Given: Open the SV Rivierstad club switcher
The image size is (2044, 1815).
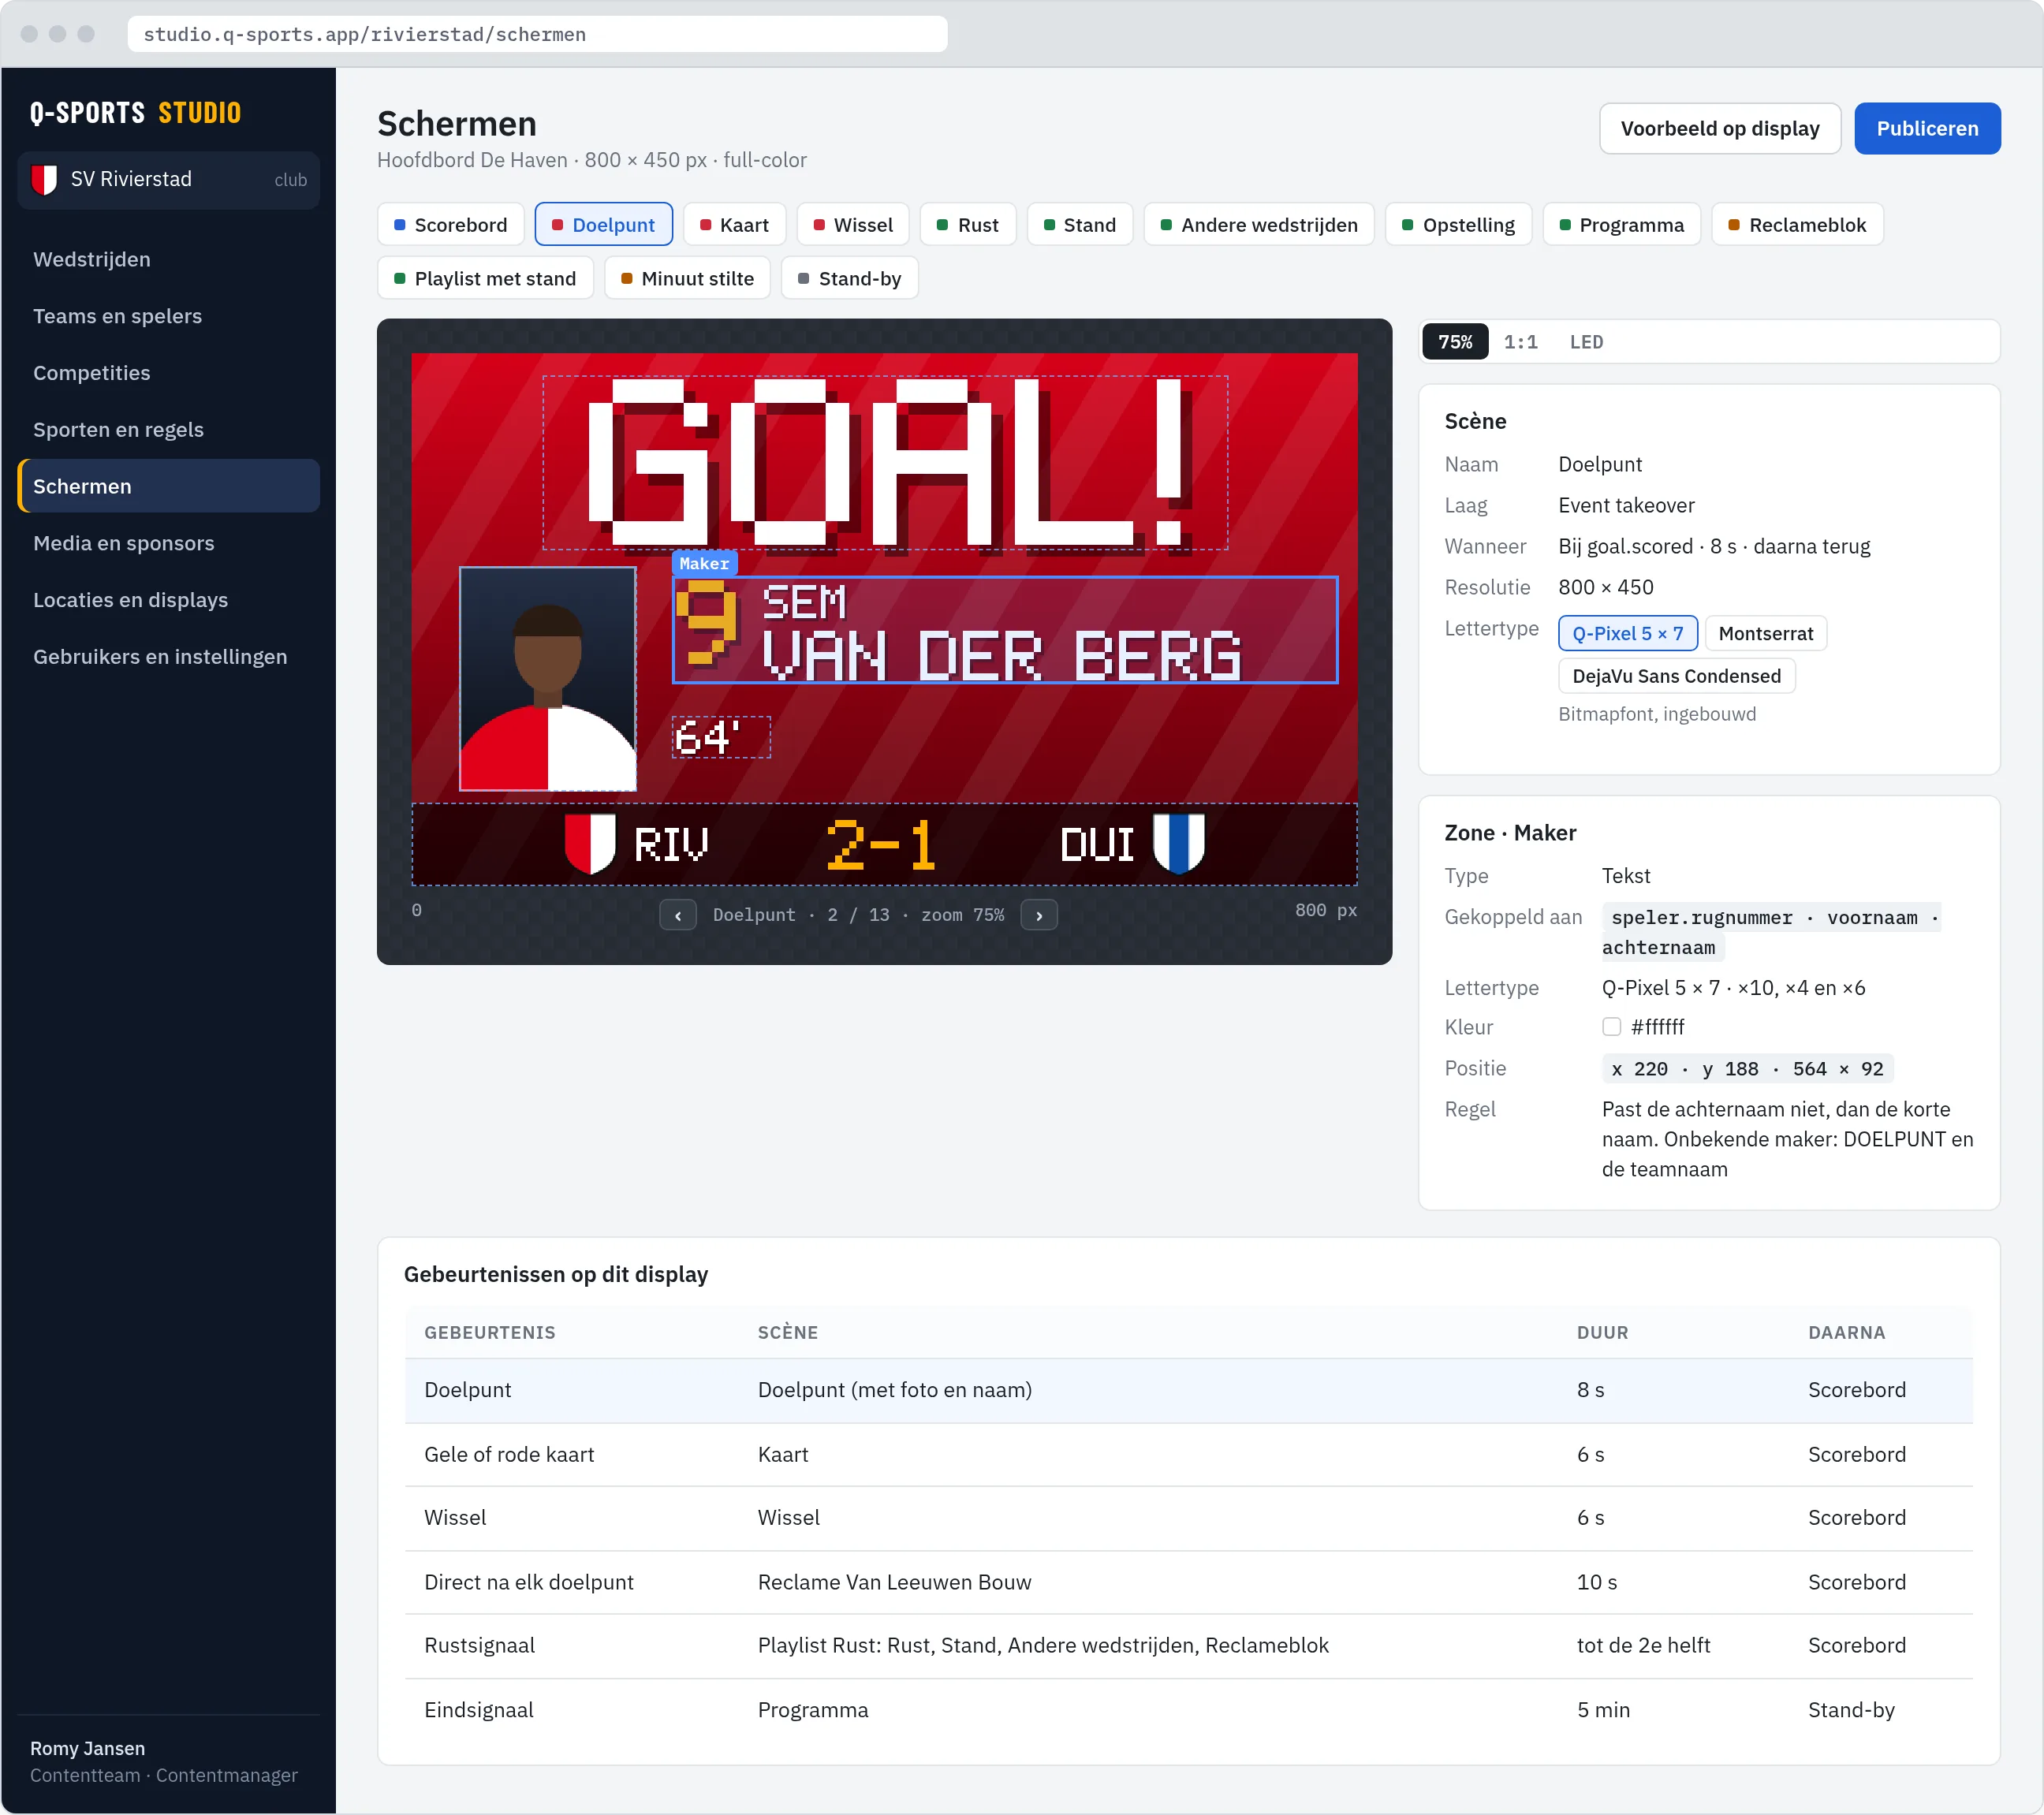Looking at the screenshot, I should coord(168,180).
